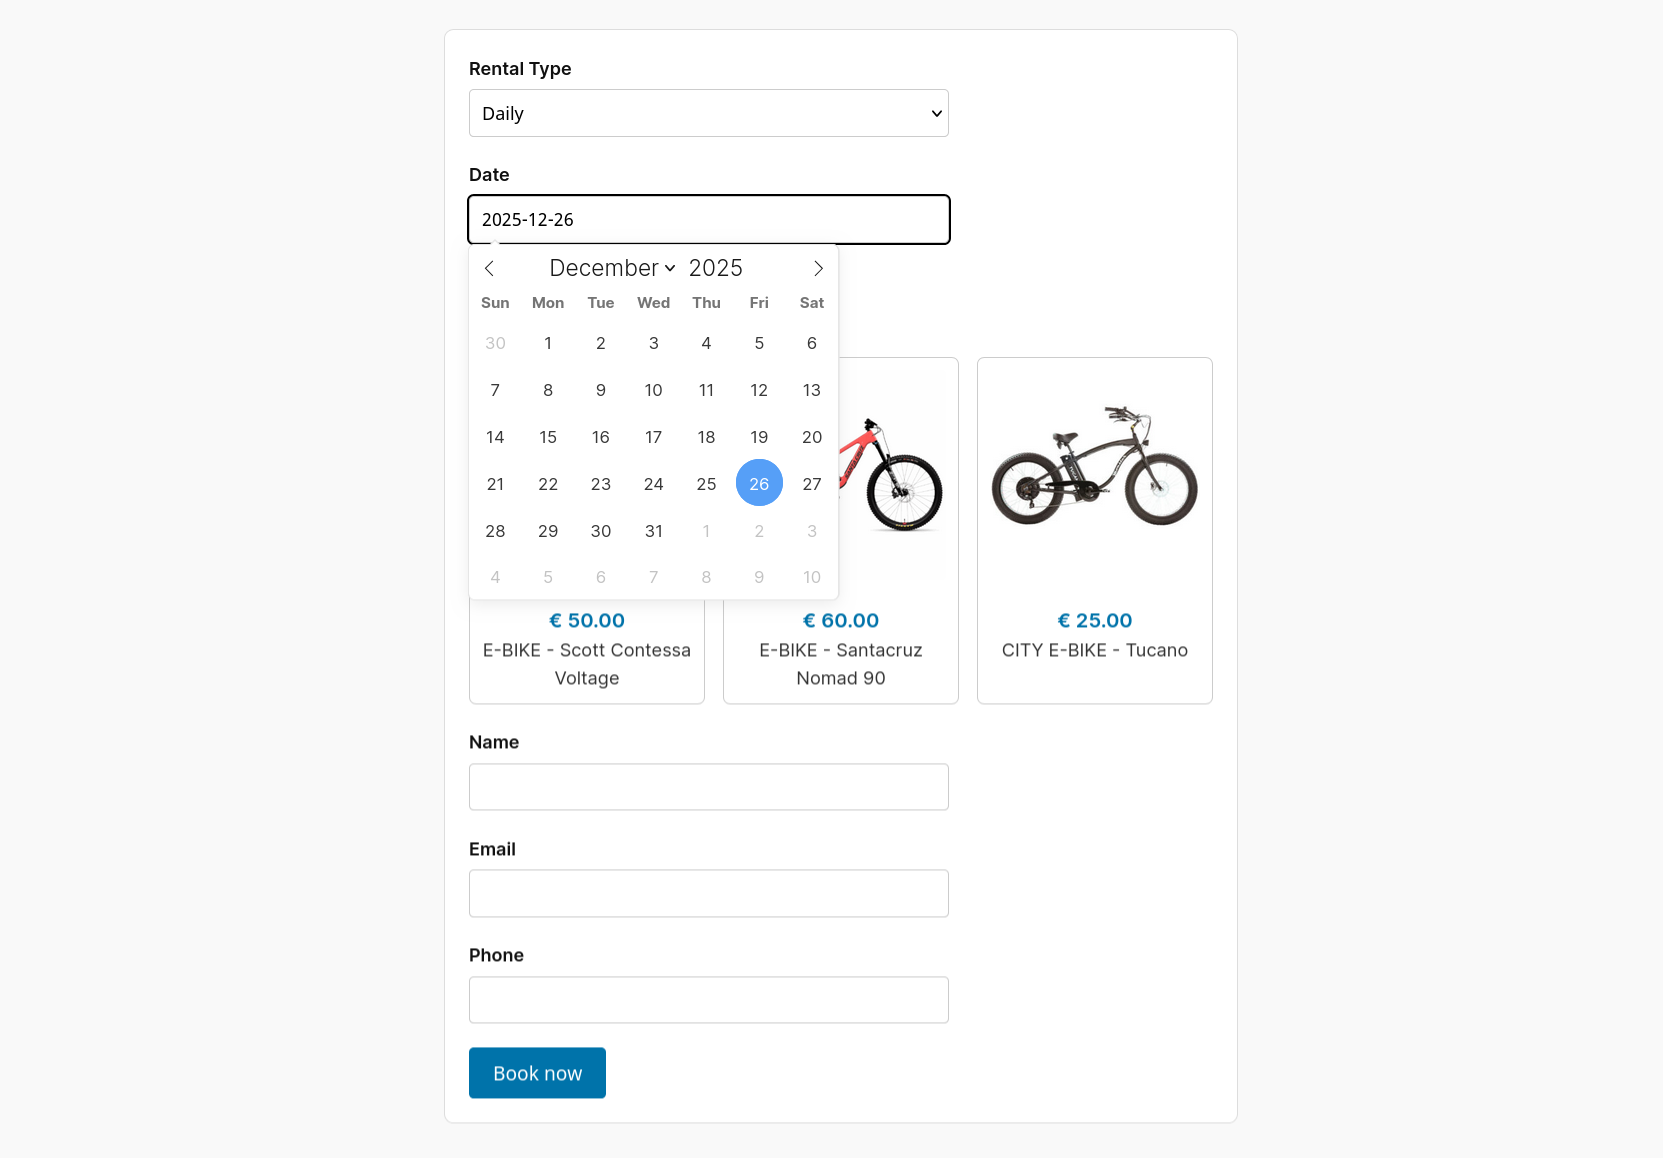
Task: Select December 27 in calendar
Action: click(x=812, y=484)
